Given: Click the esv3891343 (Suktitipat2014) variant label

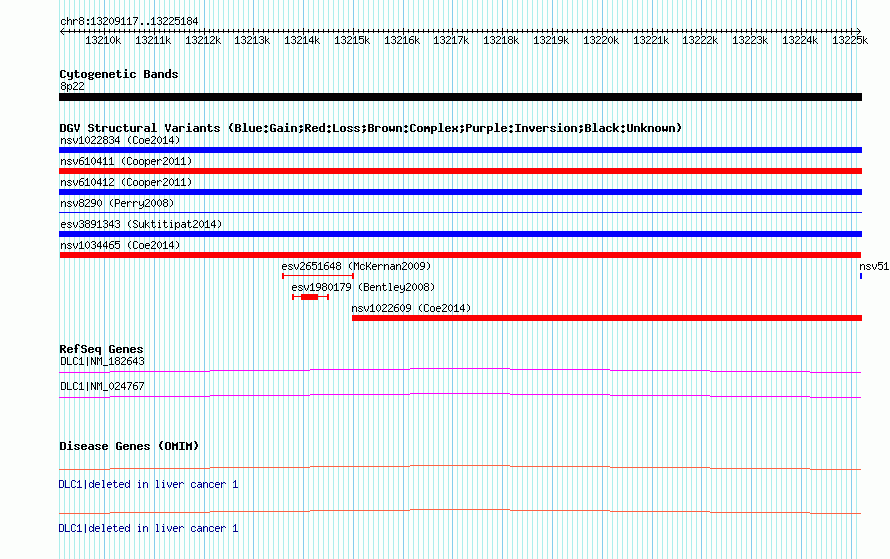Looking at the screenshot, I should click(x=141, y=224).
